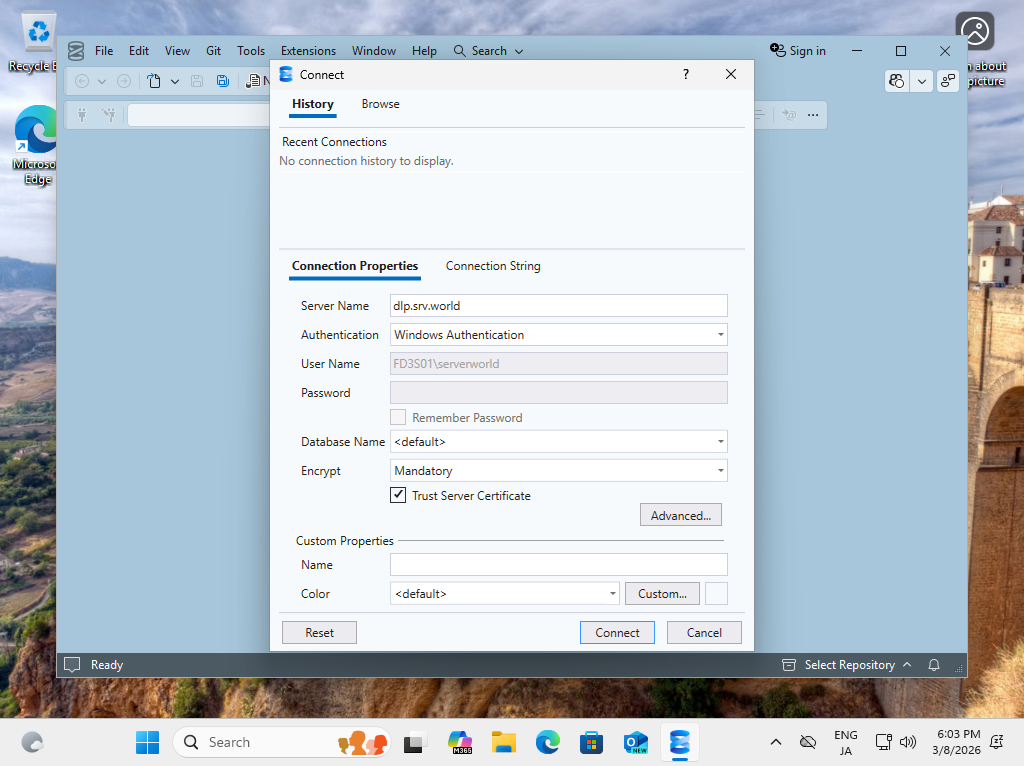Expand the Authentication dropdown

point(720,334)
